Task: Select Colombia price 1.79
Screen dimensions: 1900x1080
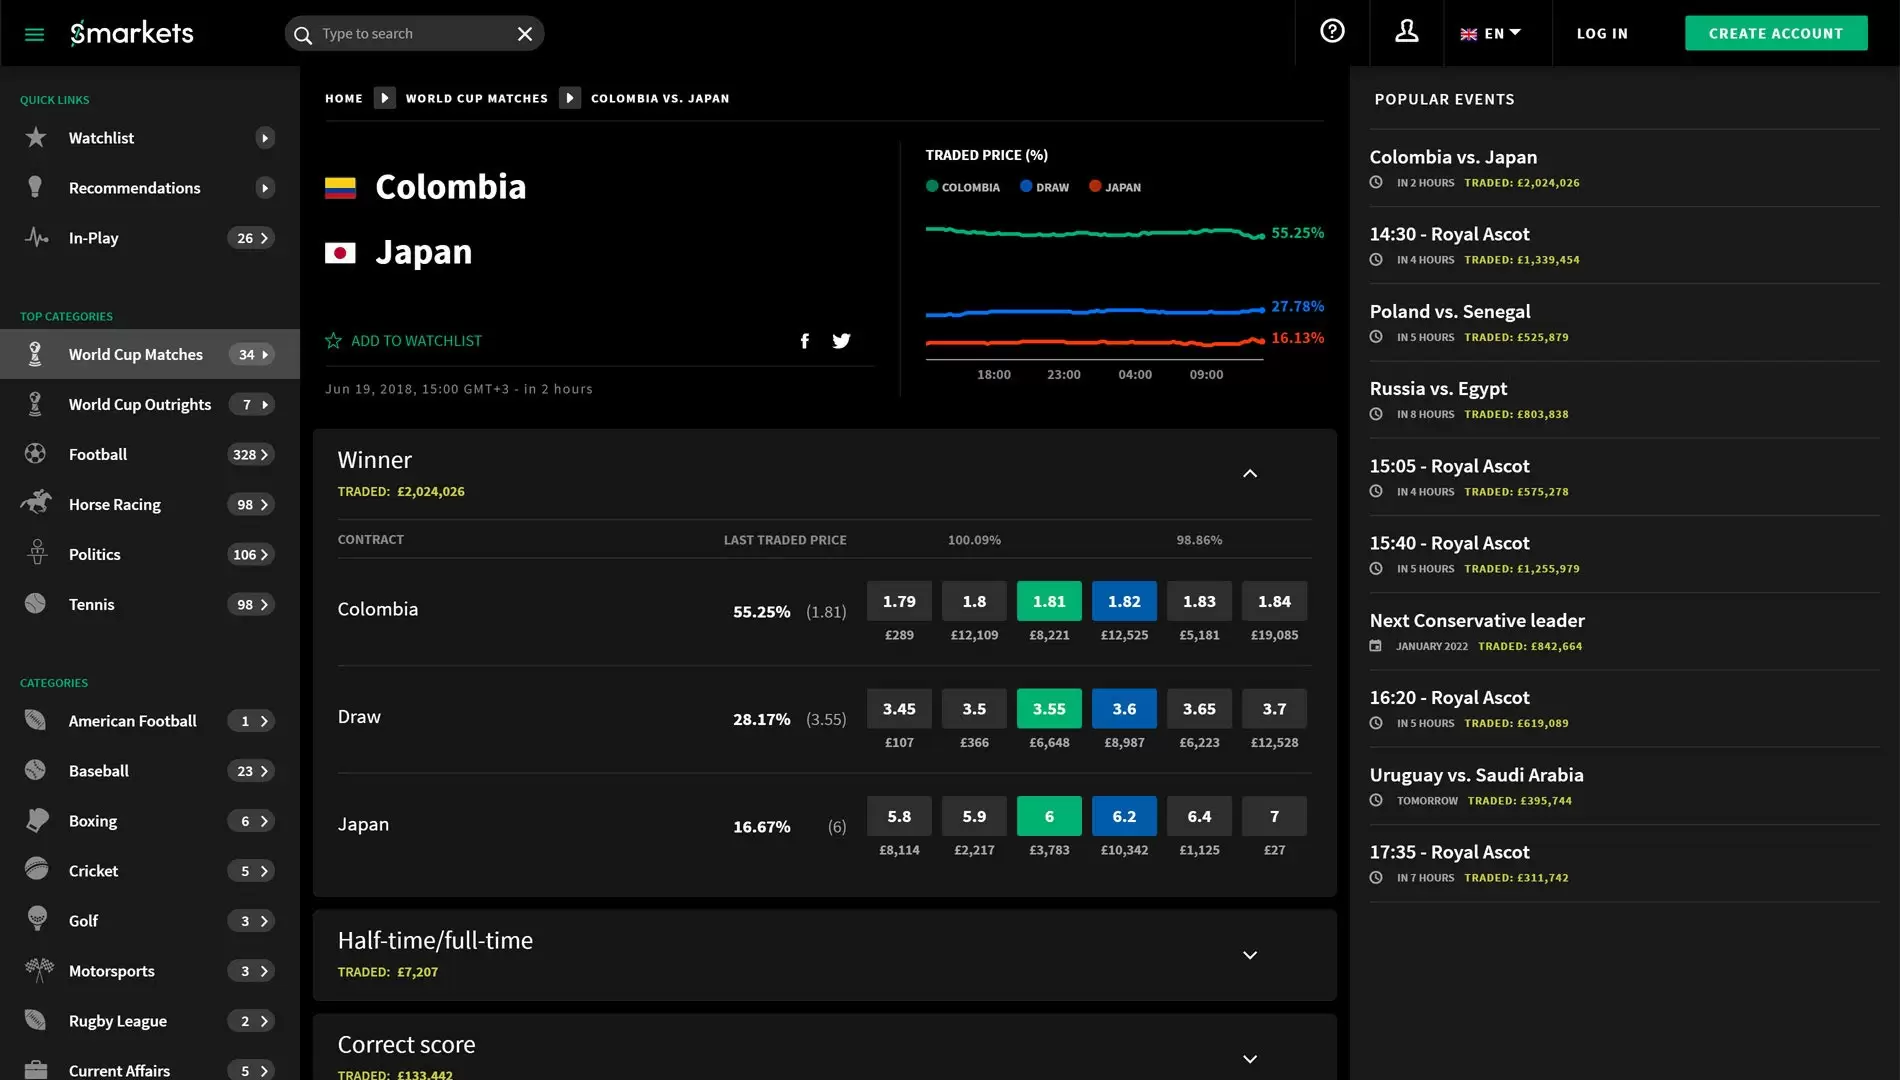Action: point(899,601)
